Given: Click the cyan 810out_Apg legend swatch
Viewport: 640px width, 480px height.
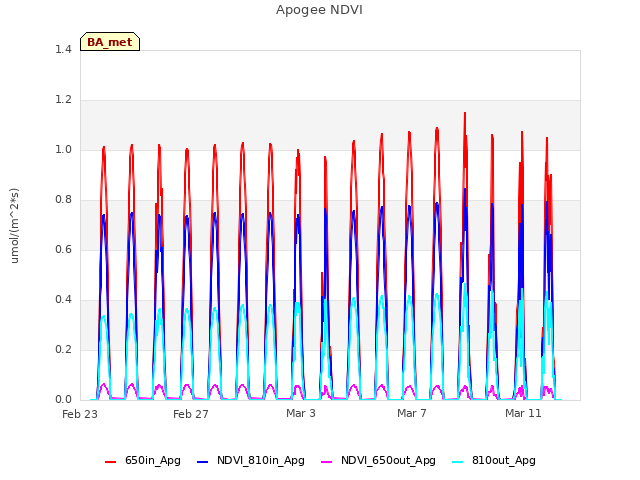Looking at the screenshot, I should (458, 462).
